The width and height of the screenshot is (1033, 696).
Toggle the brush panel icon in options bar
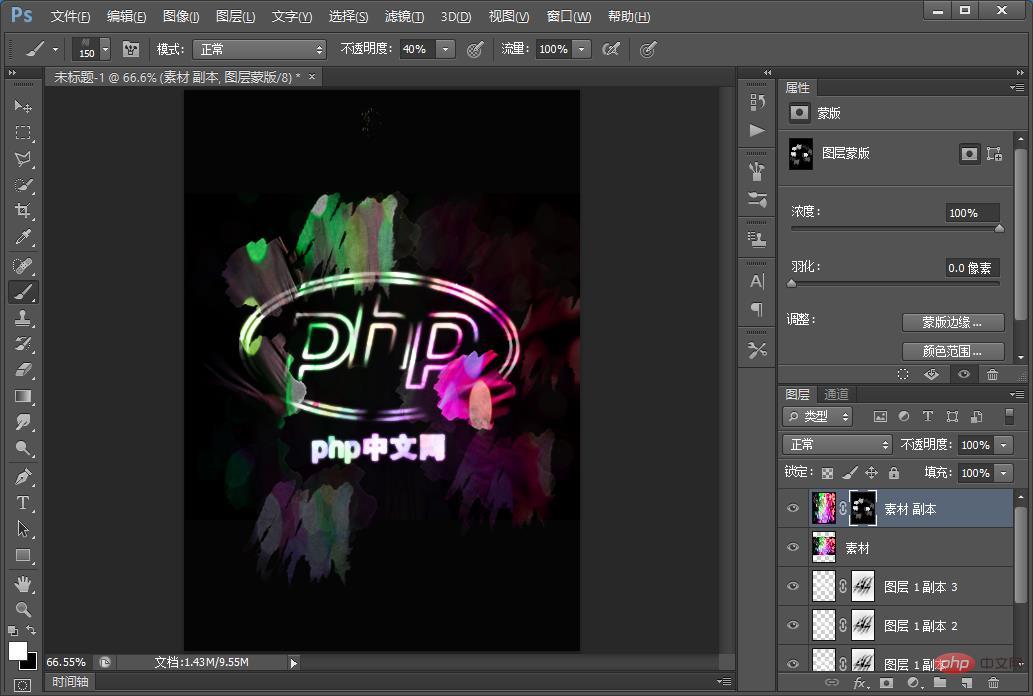click(130, 49)
